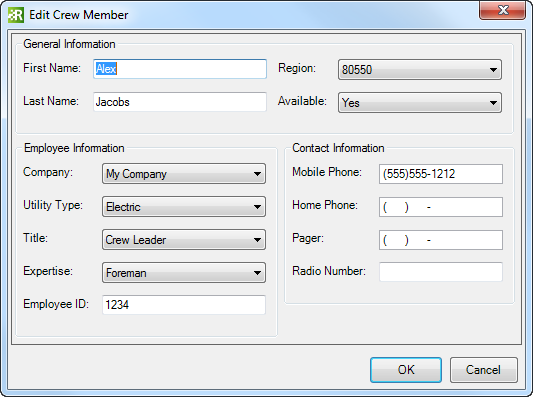Click the Region label

[x=297, y=68]
